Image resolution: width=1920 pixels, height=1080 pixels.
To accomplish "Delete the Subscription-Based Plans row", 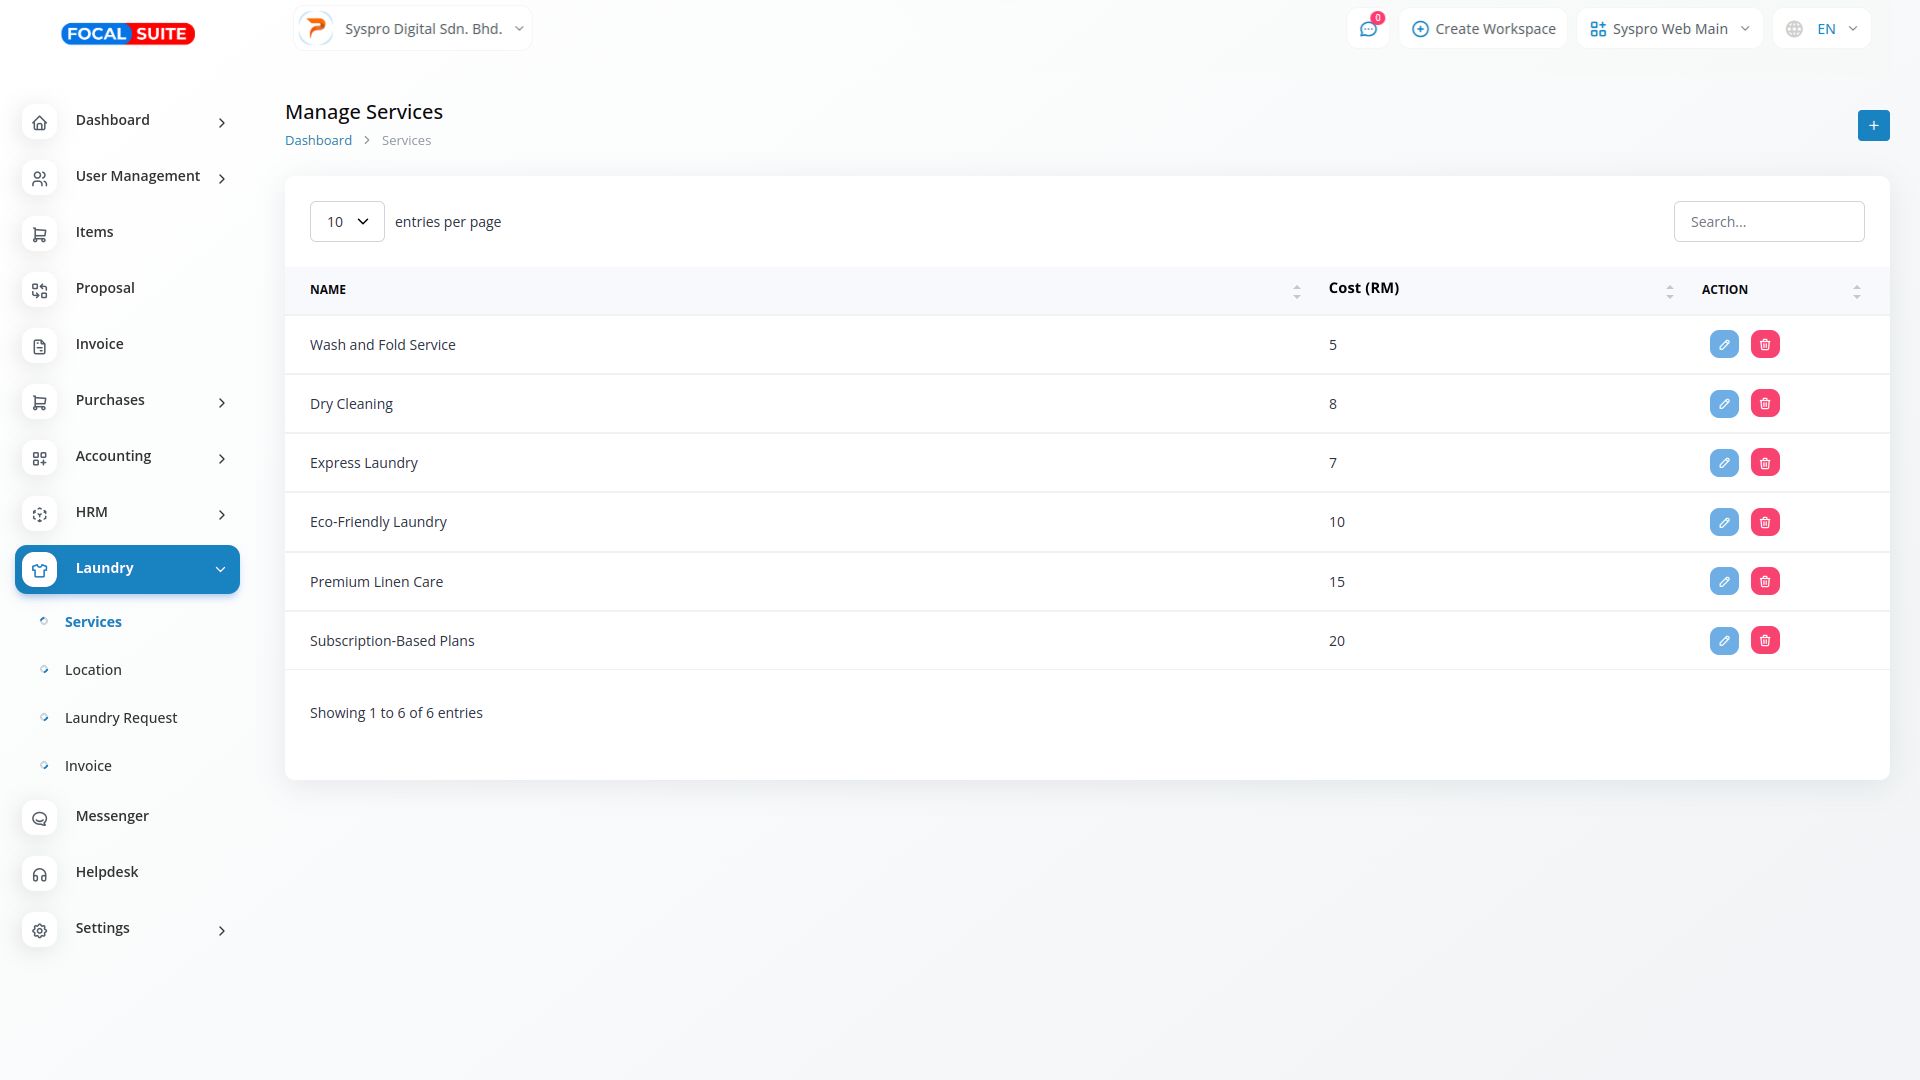I will [1765, 641].
